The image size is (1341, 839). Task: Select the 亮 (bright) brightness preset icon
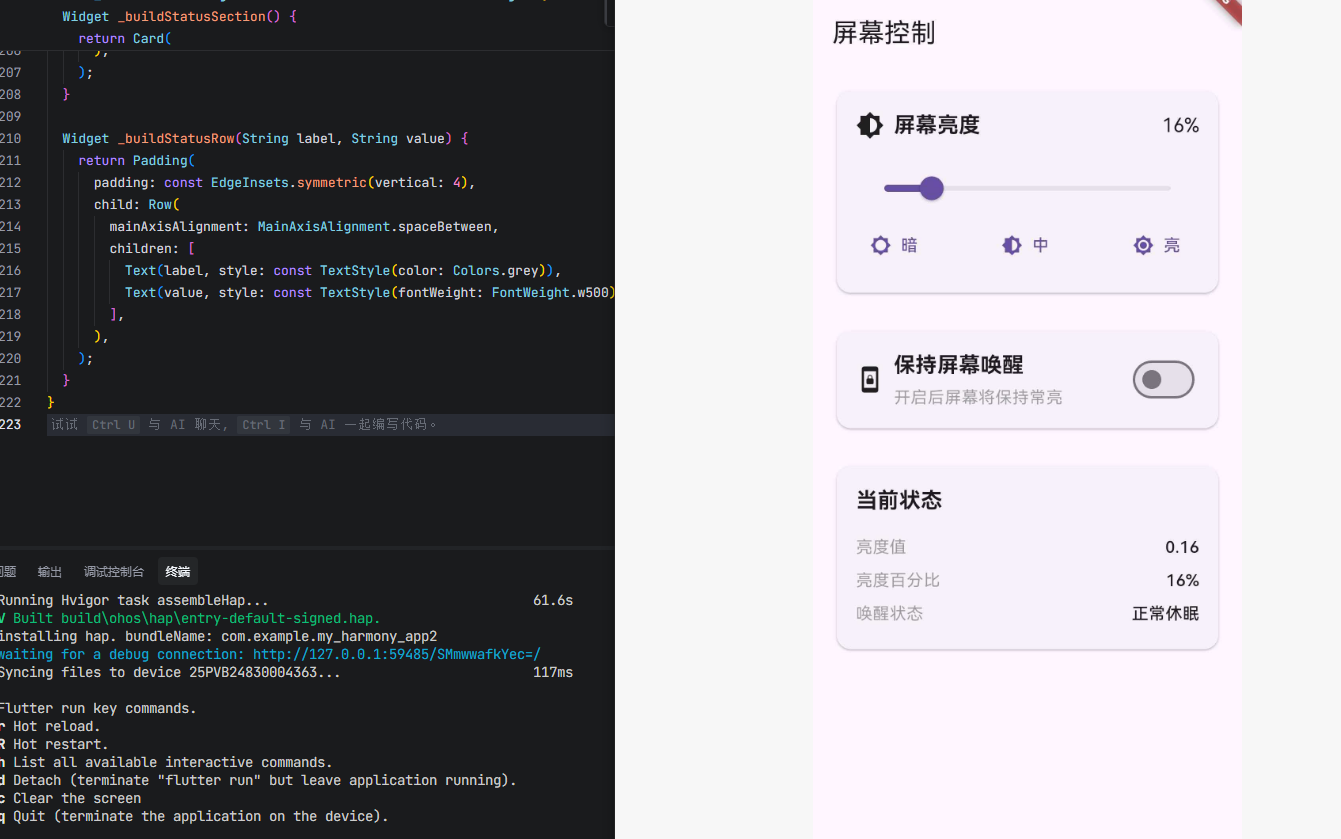coord(1143,245)
